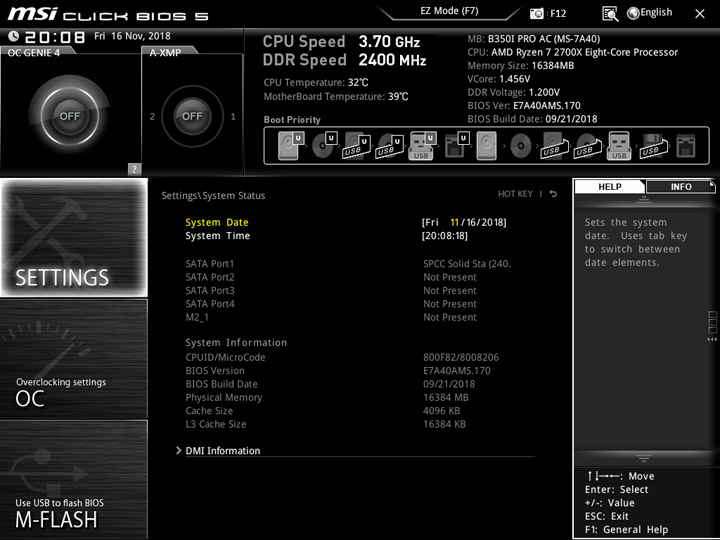720x540 pixels.
Task: Click the Settings\System Status breadcrumb
Action: (x=213, y=196)
